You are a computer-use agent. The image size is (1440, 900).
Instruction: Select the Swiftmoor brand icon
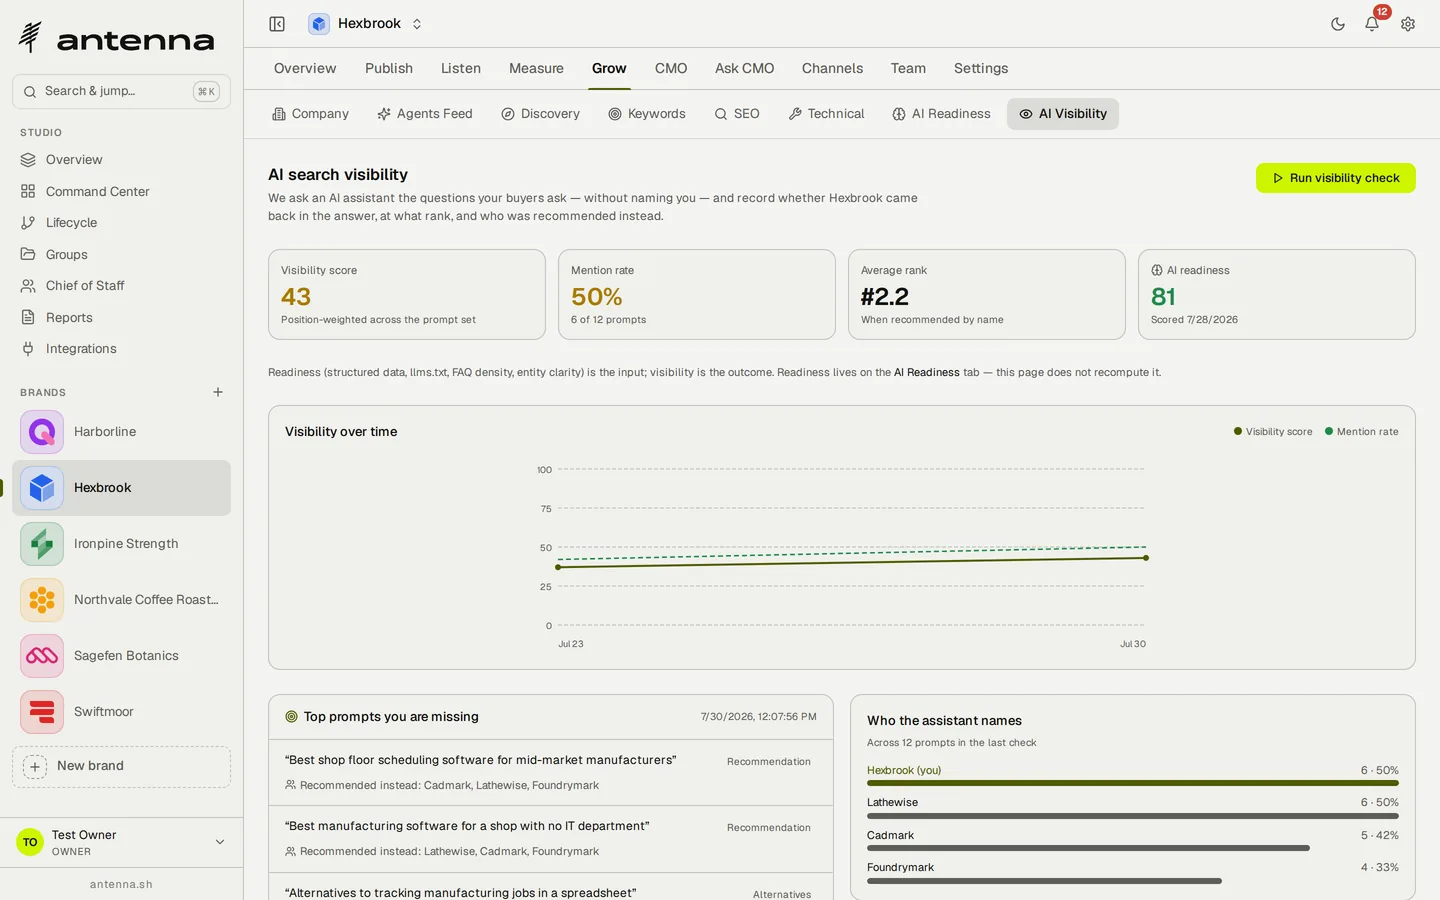42,712
